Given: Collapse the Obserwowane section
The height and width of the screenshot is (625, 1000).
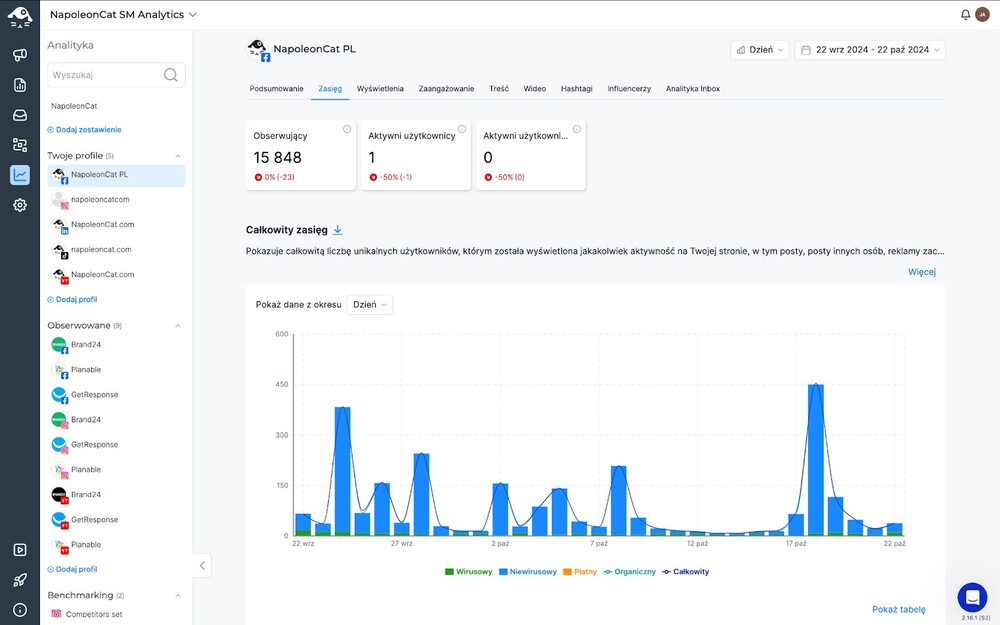Looking at the screenshot, I should 178,325.
